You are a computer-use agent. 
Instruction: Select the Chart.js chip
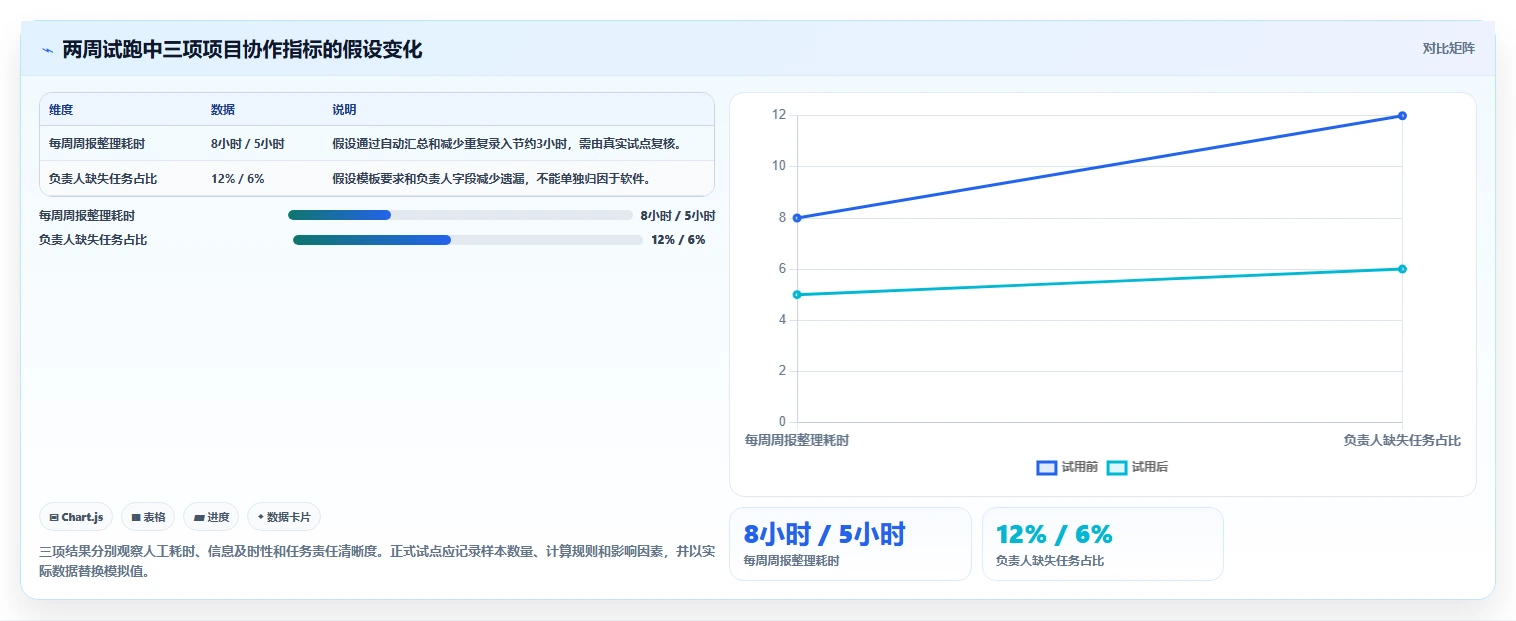(77, 517)
